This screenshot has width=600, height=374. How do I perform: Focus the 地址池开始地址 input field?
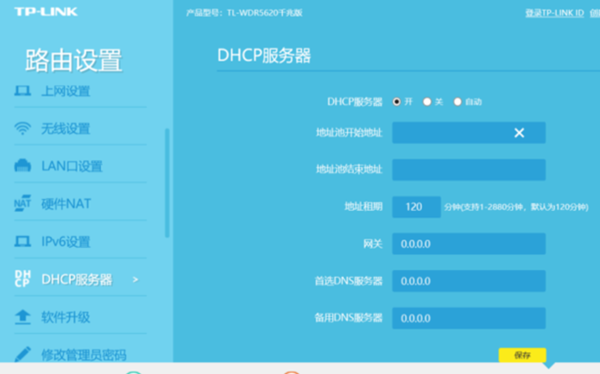tap(469, 133)
